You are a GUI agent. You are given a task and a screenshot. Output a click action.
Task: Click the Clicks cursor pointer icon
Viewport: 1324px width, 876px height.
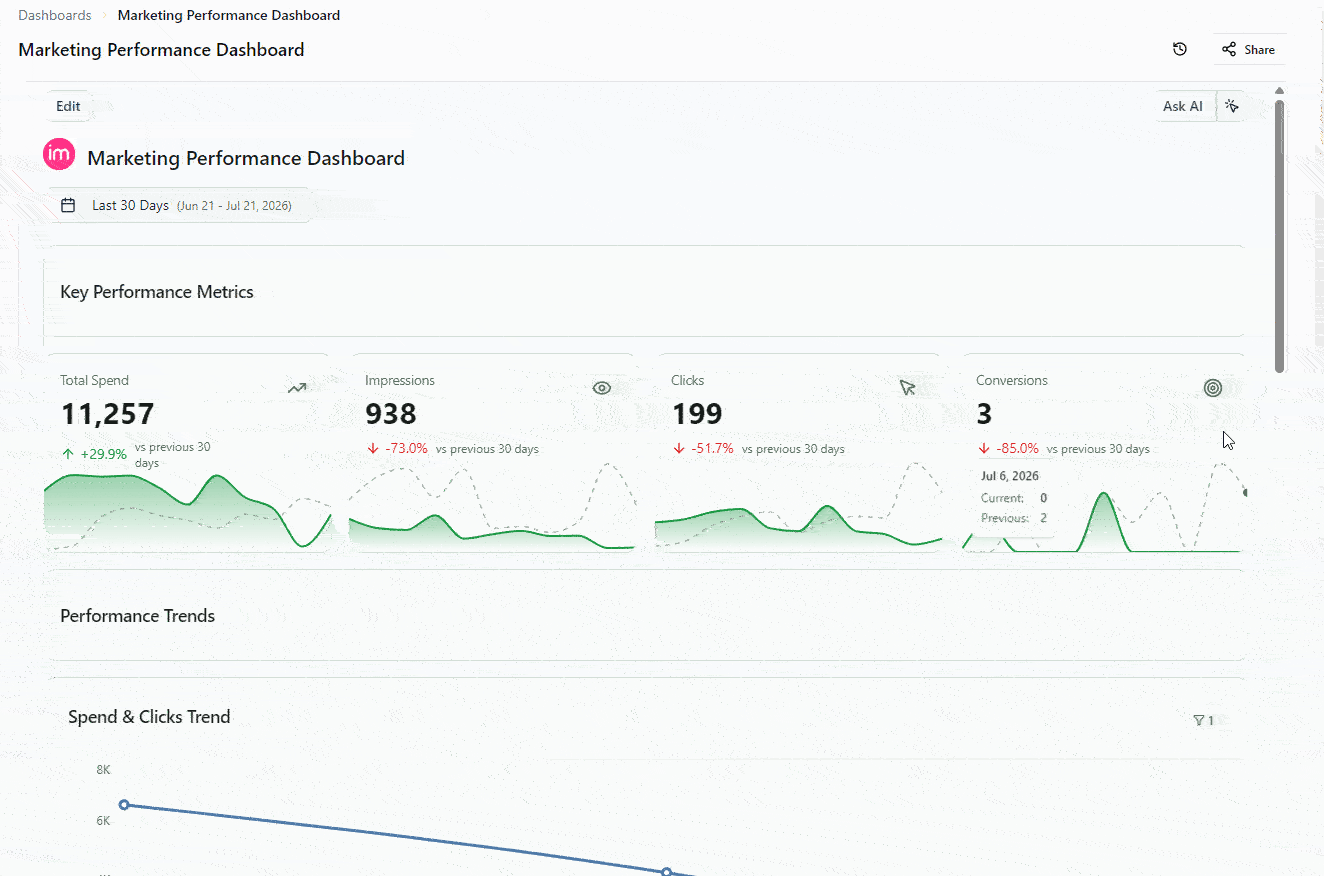(x=907, y=388)
